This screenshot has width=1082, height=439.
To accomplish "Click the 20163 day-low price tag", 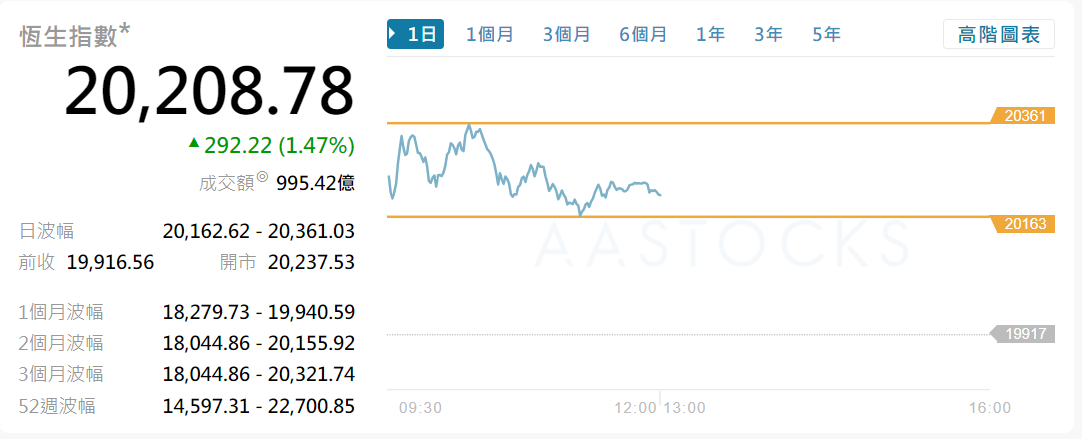I will click(x=1021, y=224).
